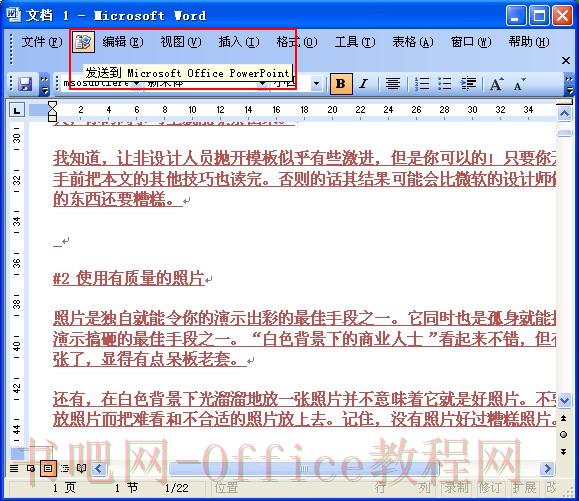
Task: Click split box above vertical scrollbar
Action: (564, 102)
